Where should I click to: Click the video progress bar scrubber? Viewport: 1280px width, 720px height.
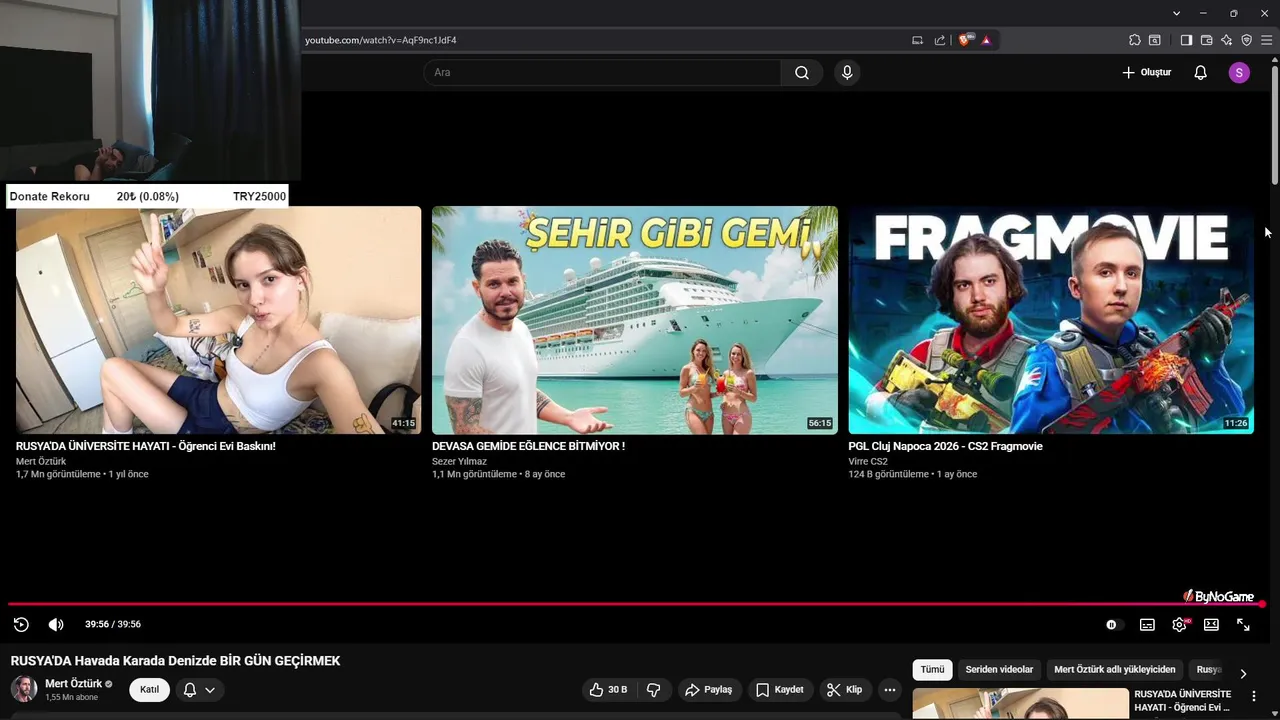coord(1262,604)
